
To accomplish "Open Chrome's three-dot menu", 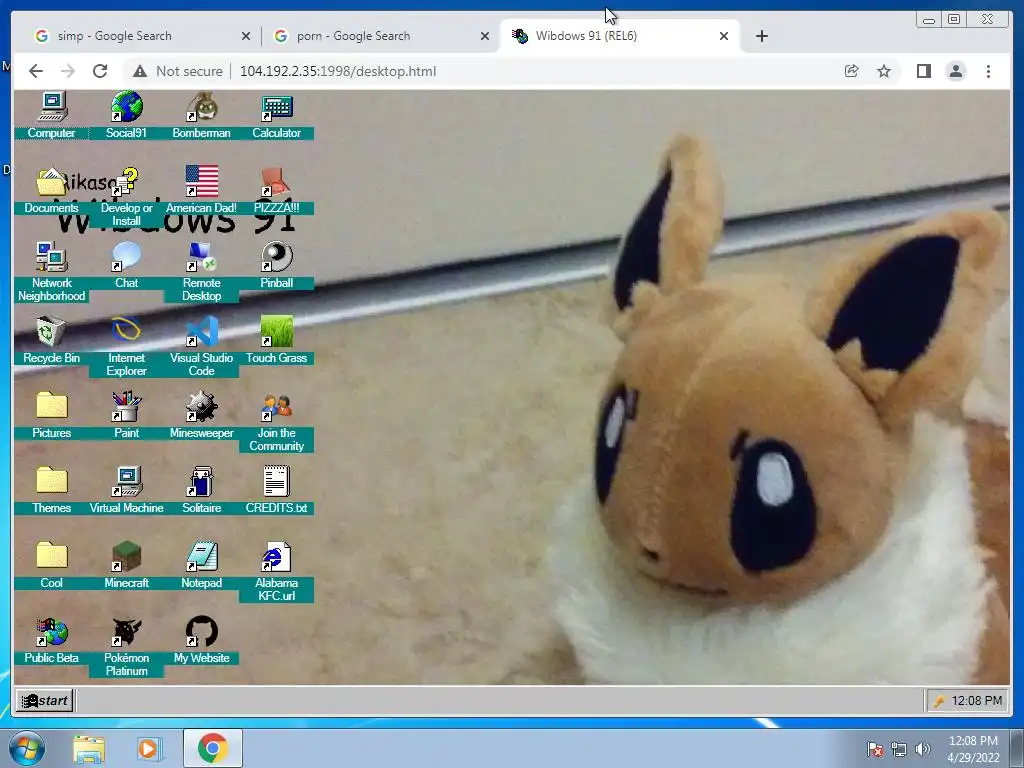I will pos(988,71).
